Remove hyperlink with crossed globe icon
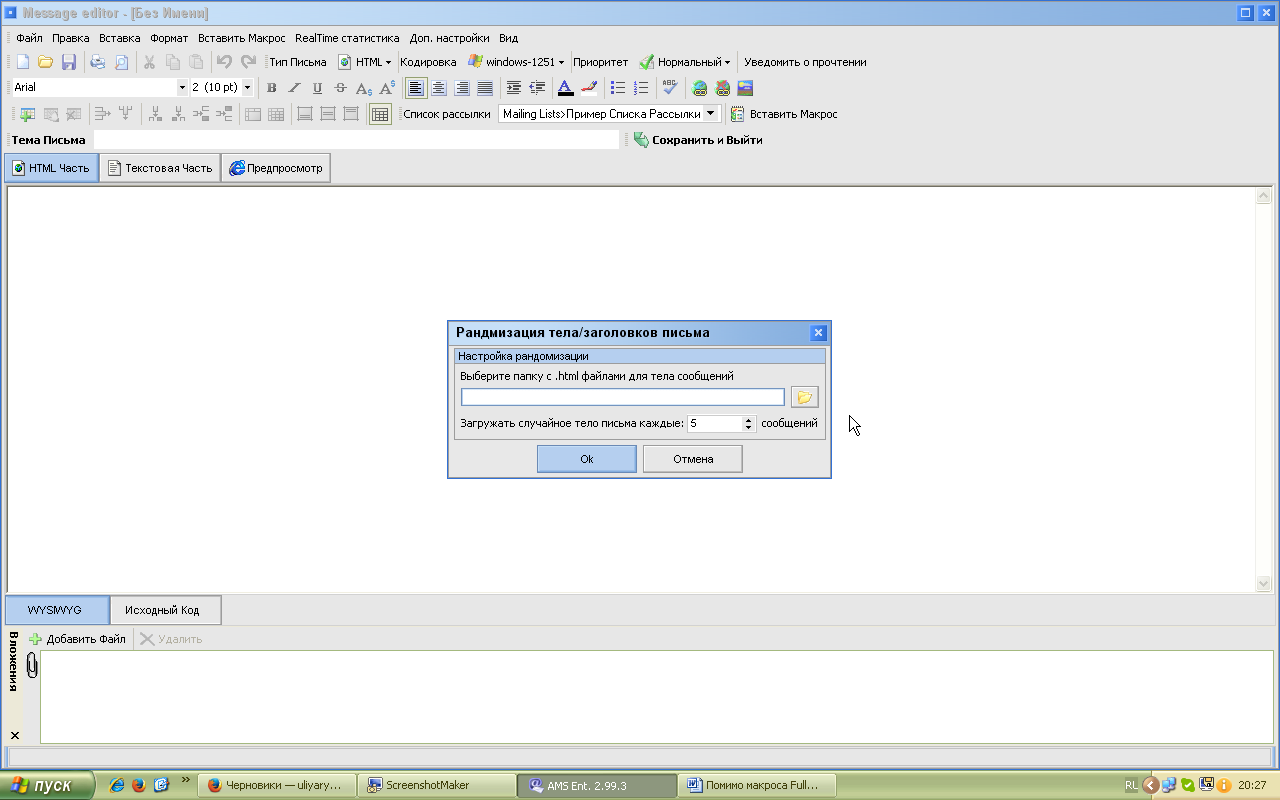The height and width of the screenshot is (800, 1280). (722, 88)
